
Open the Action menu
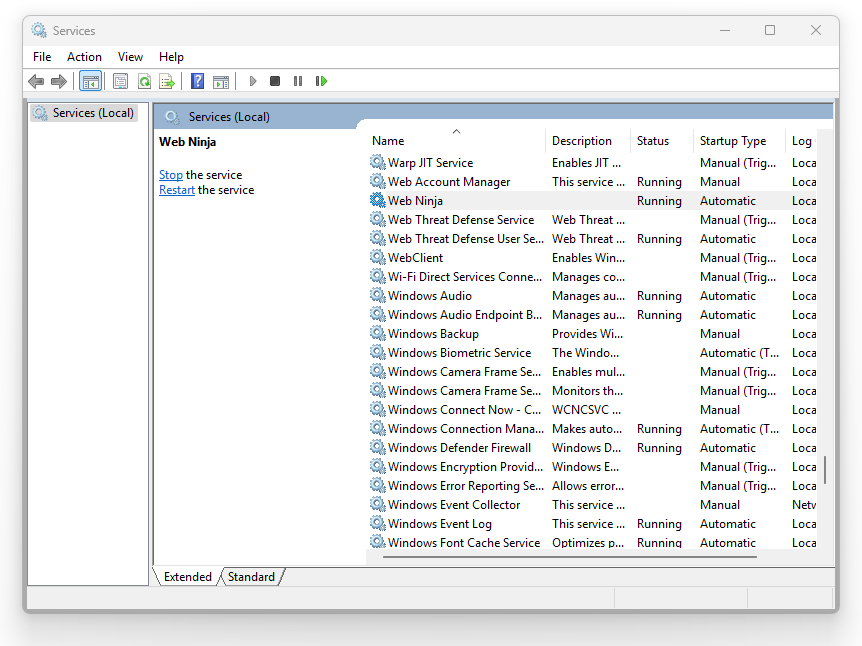pyautogui.click(x=84, y=57)
